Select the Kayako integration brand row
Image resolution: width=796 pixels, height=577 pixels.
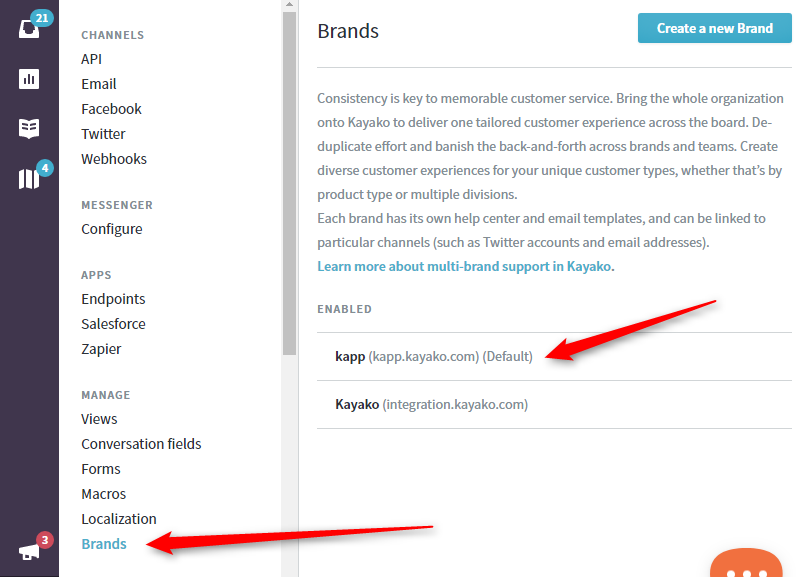click(554, 404)
